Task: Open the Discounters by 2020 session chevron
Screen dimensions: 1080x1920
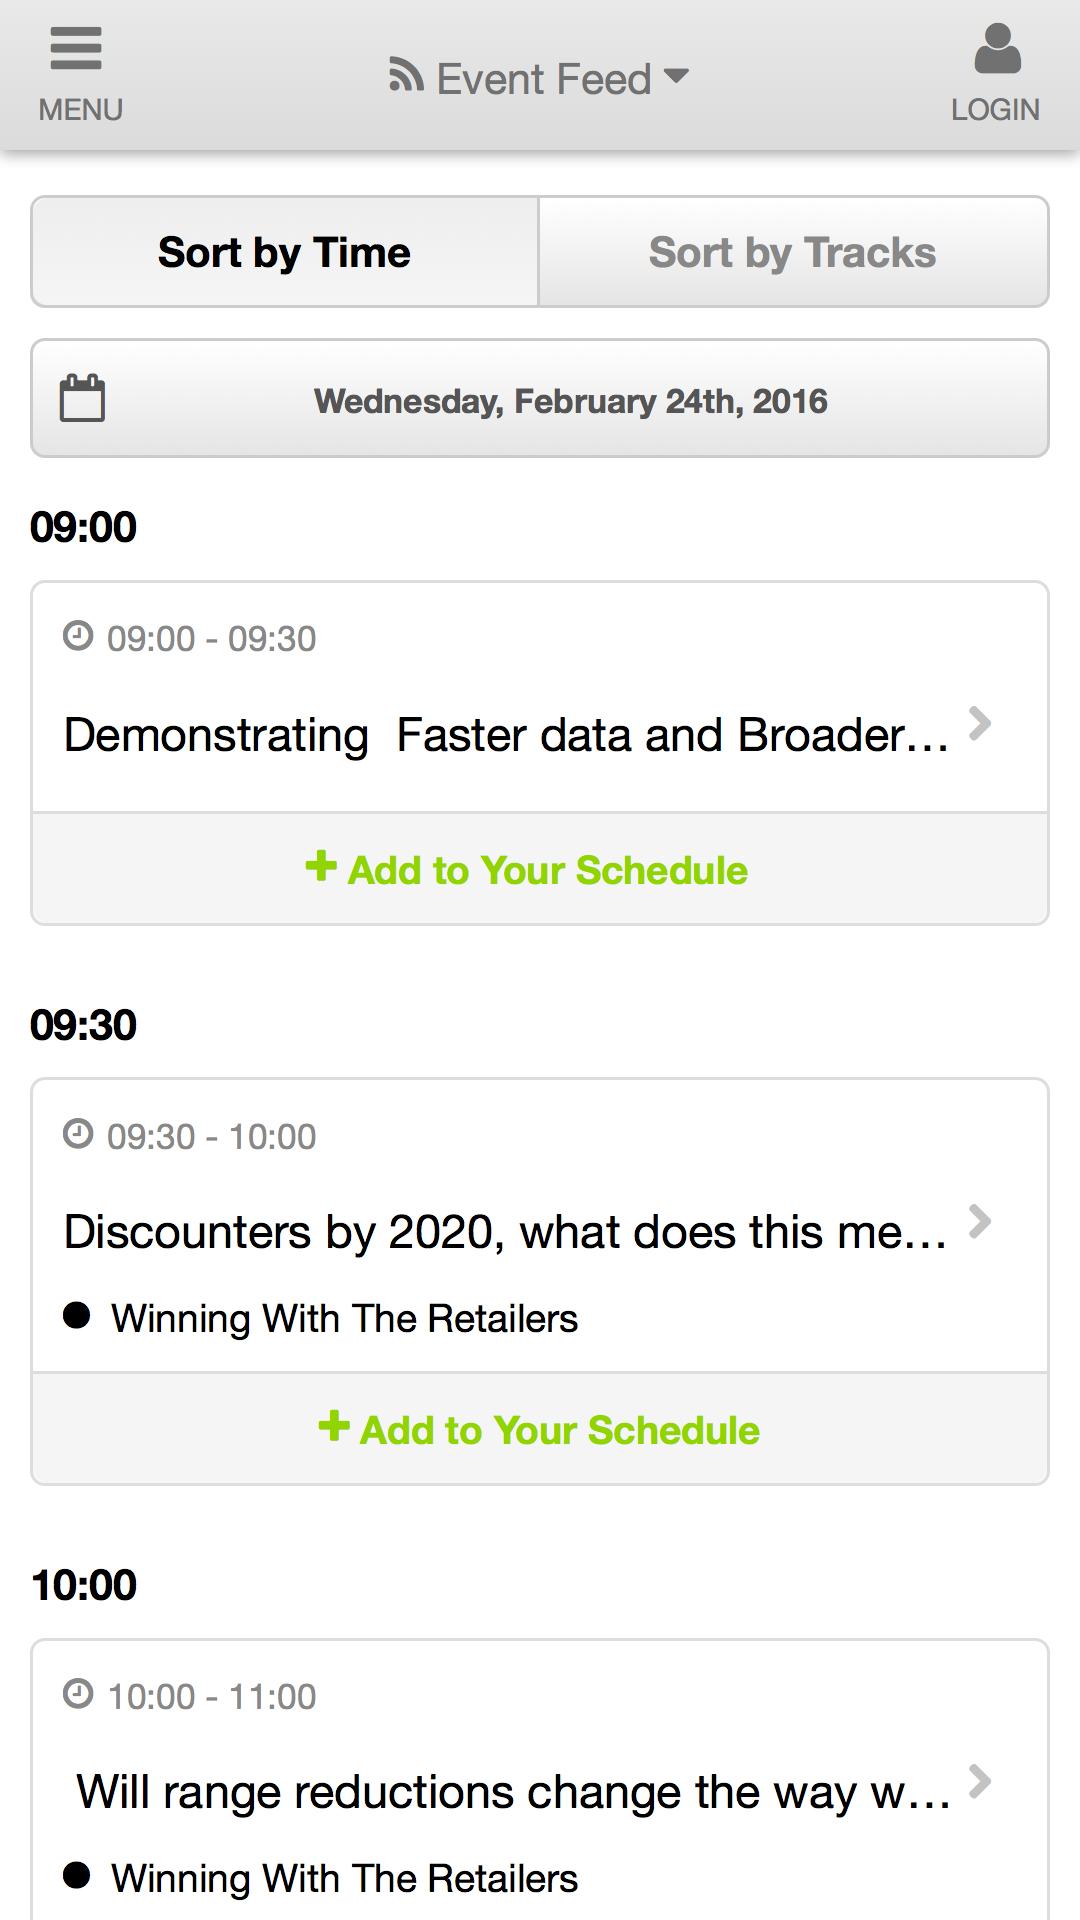Action: tap(980, 1221)
